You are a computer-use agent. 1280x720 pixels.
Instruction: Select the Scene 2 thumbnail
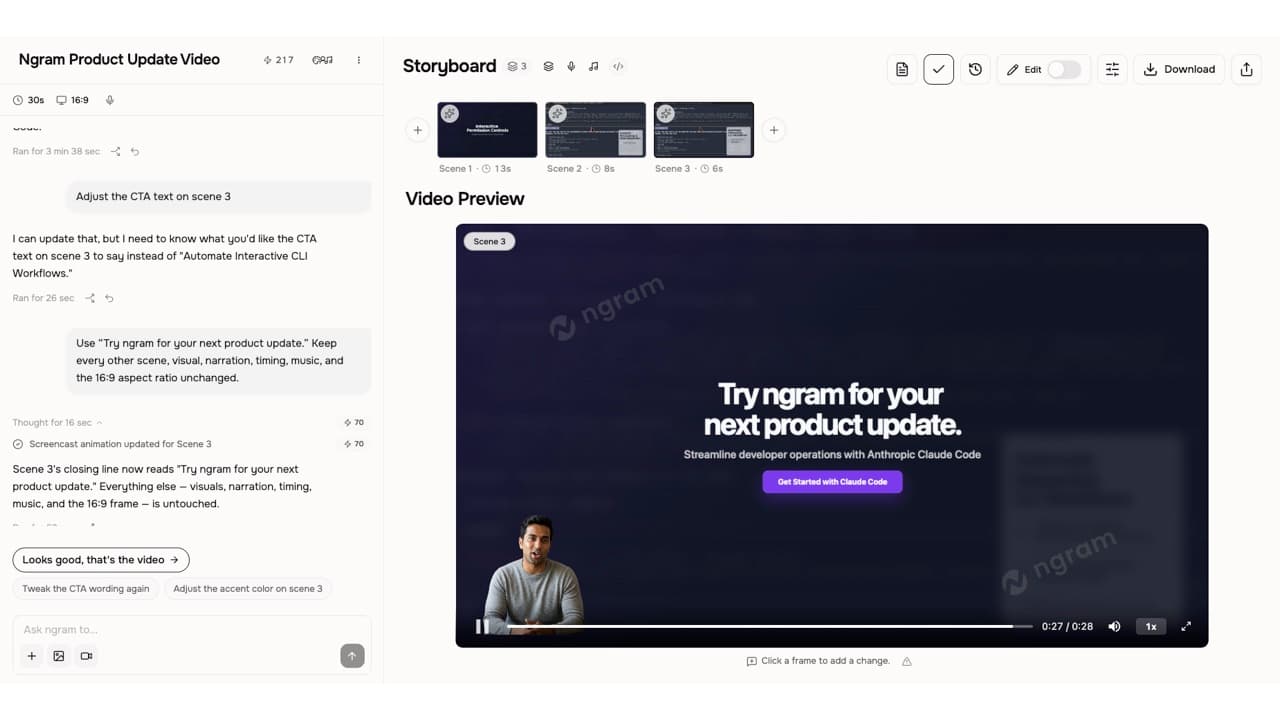click(x=595, y=130)
